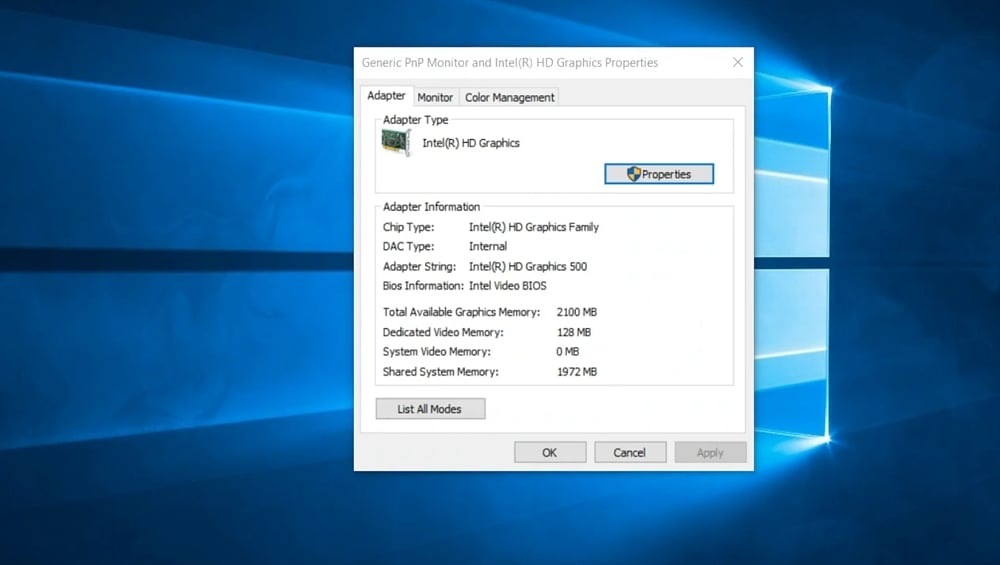
Task: Confirm the dialog with OK
Action: (x=550, y=452)
